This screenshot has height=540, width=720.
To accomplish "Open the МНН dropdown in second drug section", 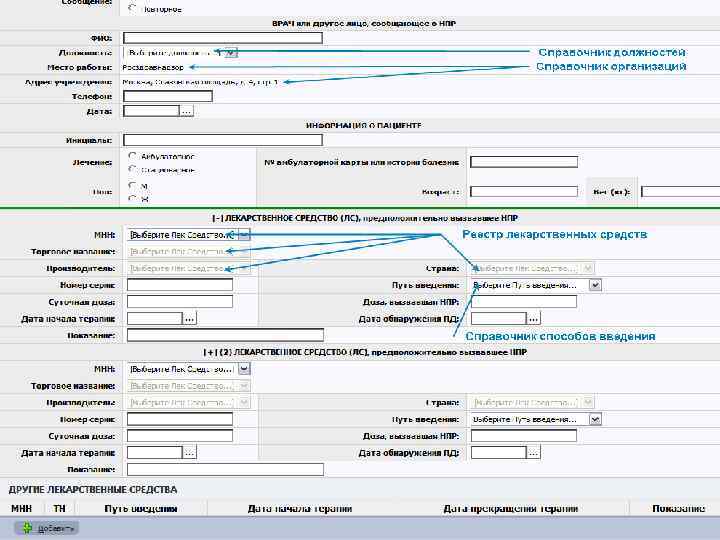I will coord(244,369).
